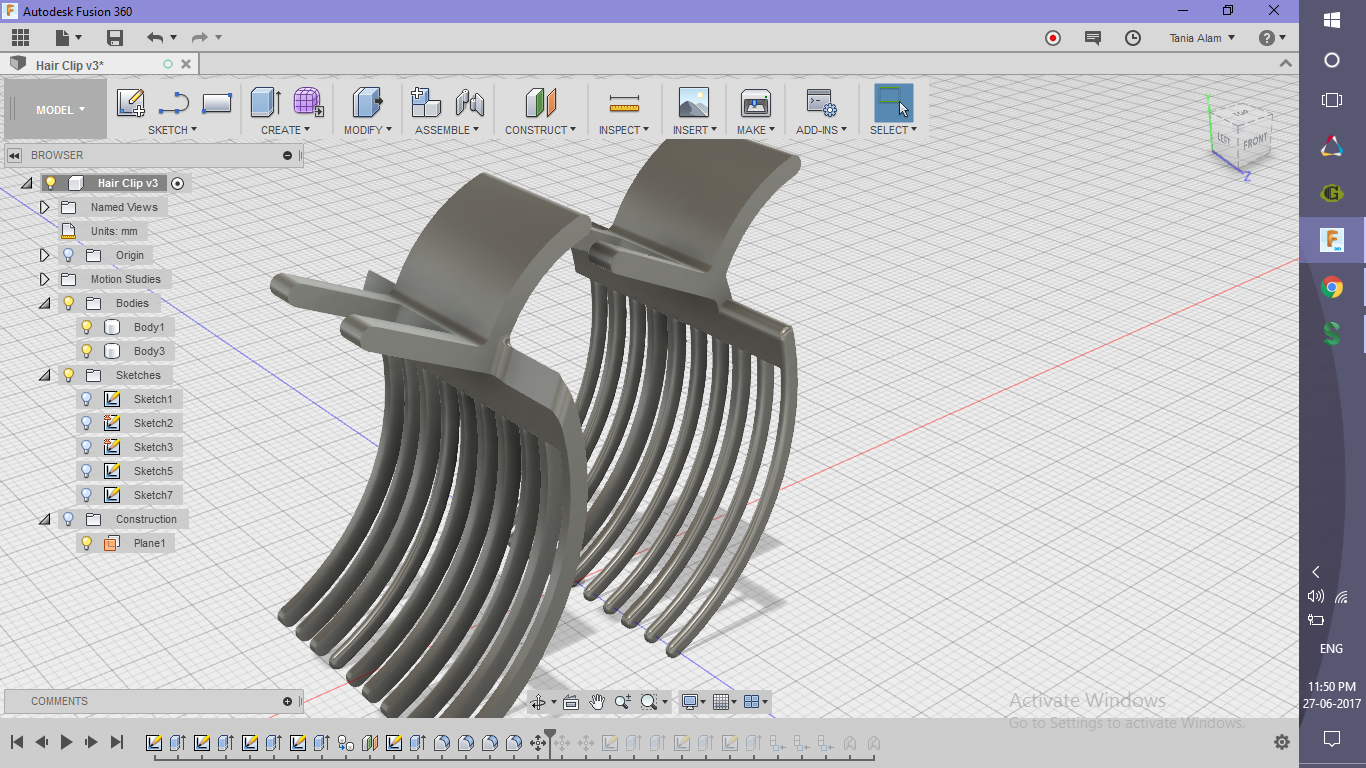Open the ASSEMBLE menu
1366x768 pixels.
click(447, 130)
